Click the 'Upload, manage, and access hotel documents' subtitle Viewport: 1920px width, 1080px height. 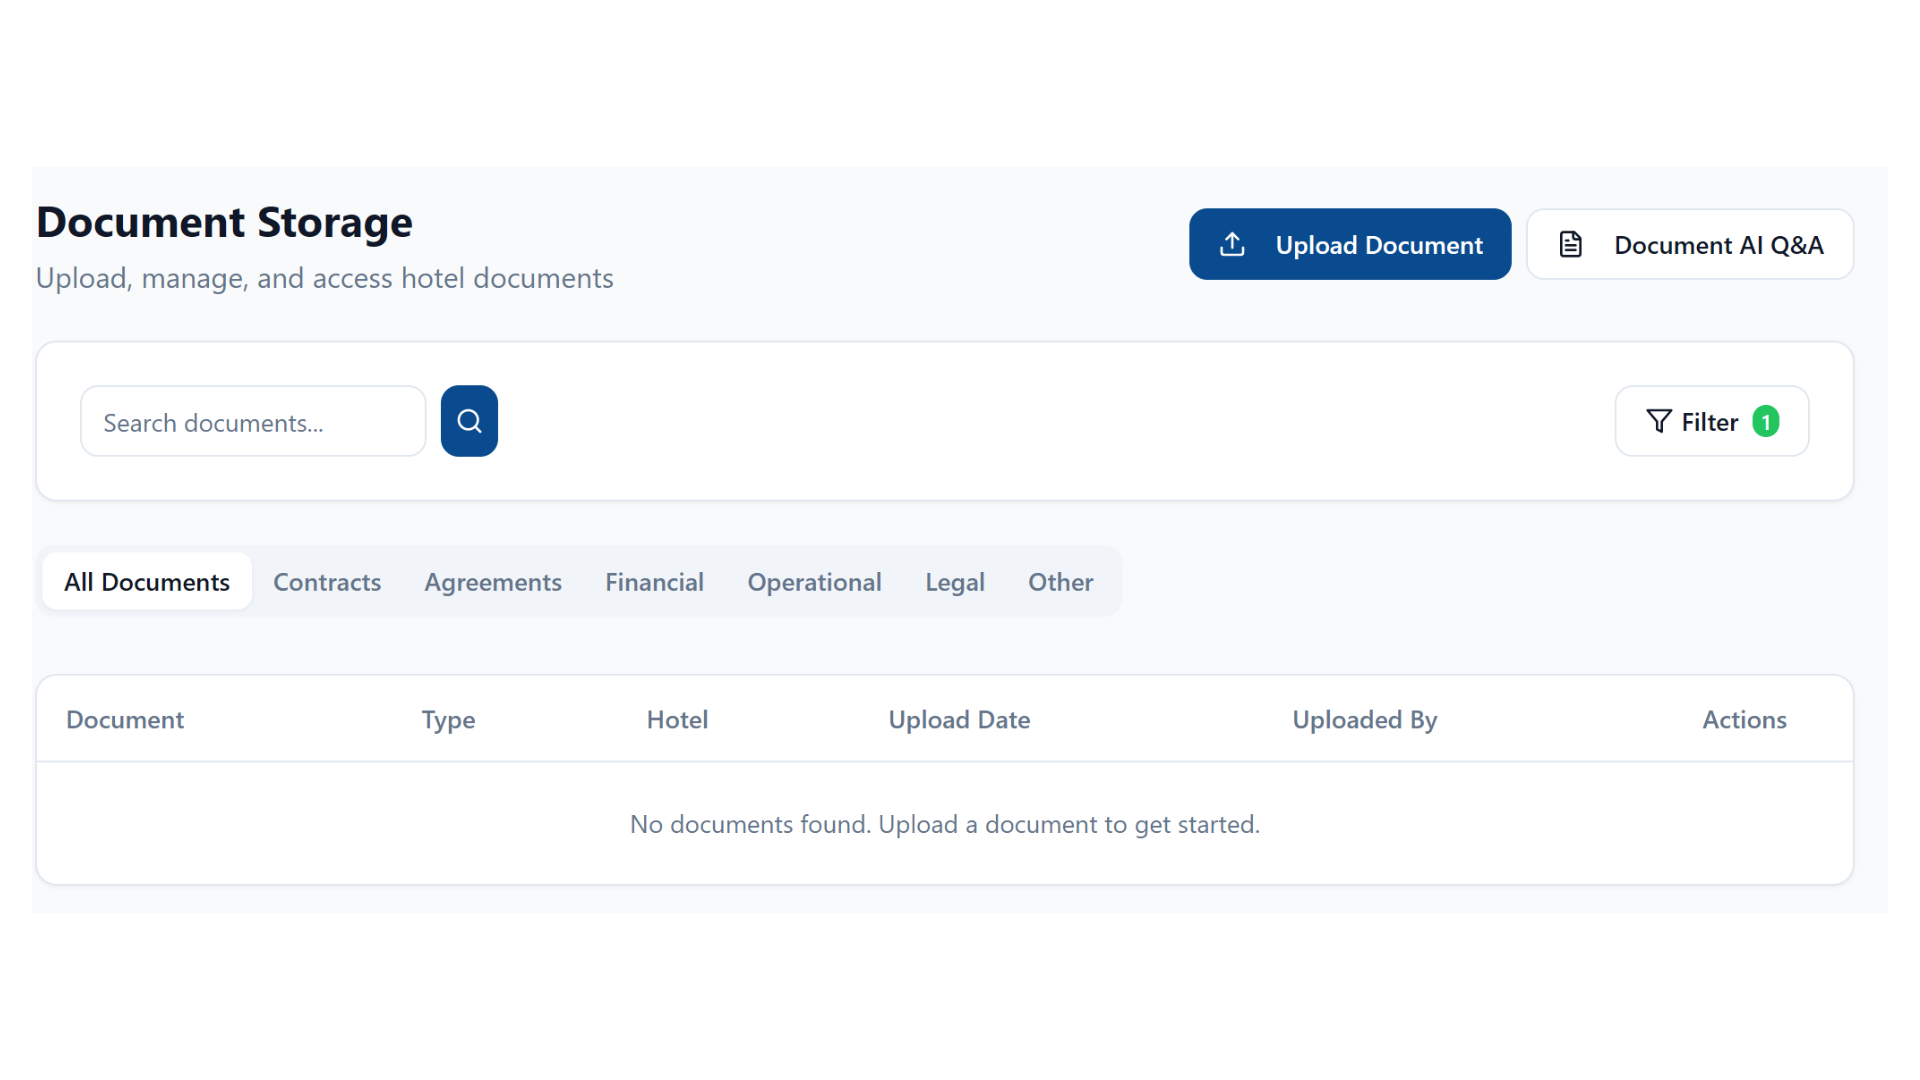[x=324, y=278]
